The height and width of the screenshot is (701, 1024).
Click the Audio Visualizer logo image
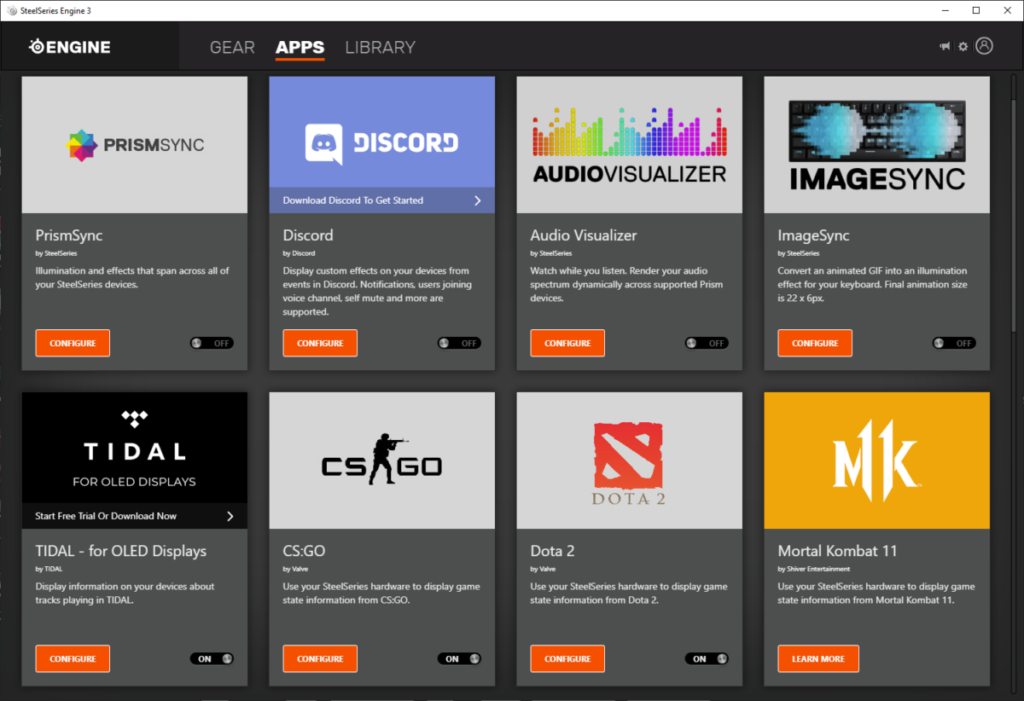coord(630,145)
